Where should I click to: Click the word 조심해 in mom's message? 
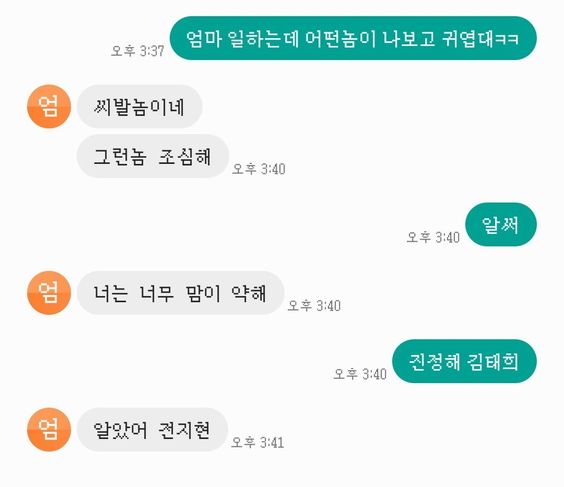(x=185, y=157)
